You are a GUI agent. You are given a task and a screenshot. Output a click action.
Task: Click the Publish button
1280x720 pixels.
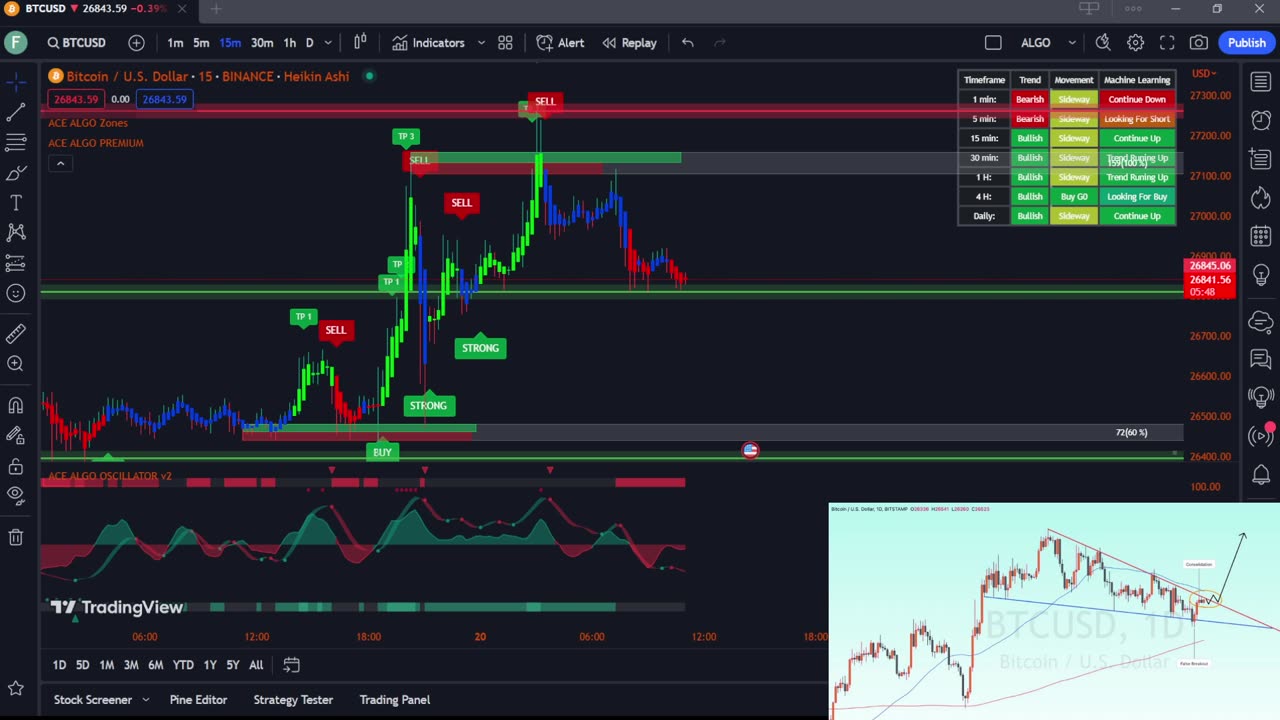click(x=1246, y=43)
